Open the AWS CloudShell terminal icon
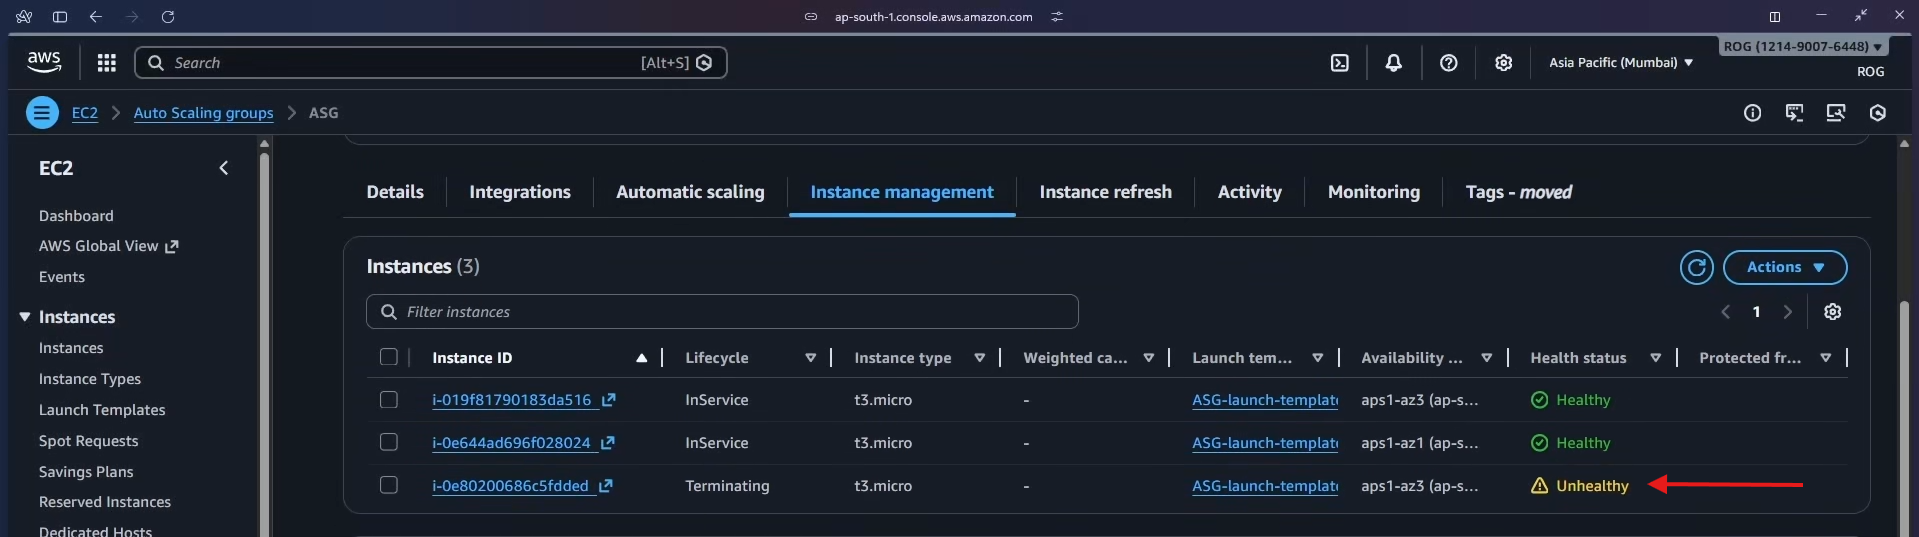 tap(1339, 63)
